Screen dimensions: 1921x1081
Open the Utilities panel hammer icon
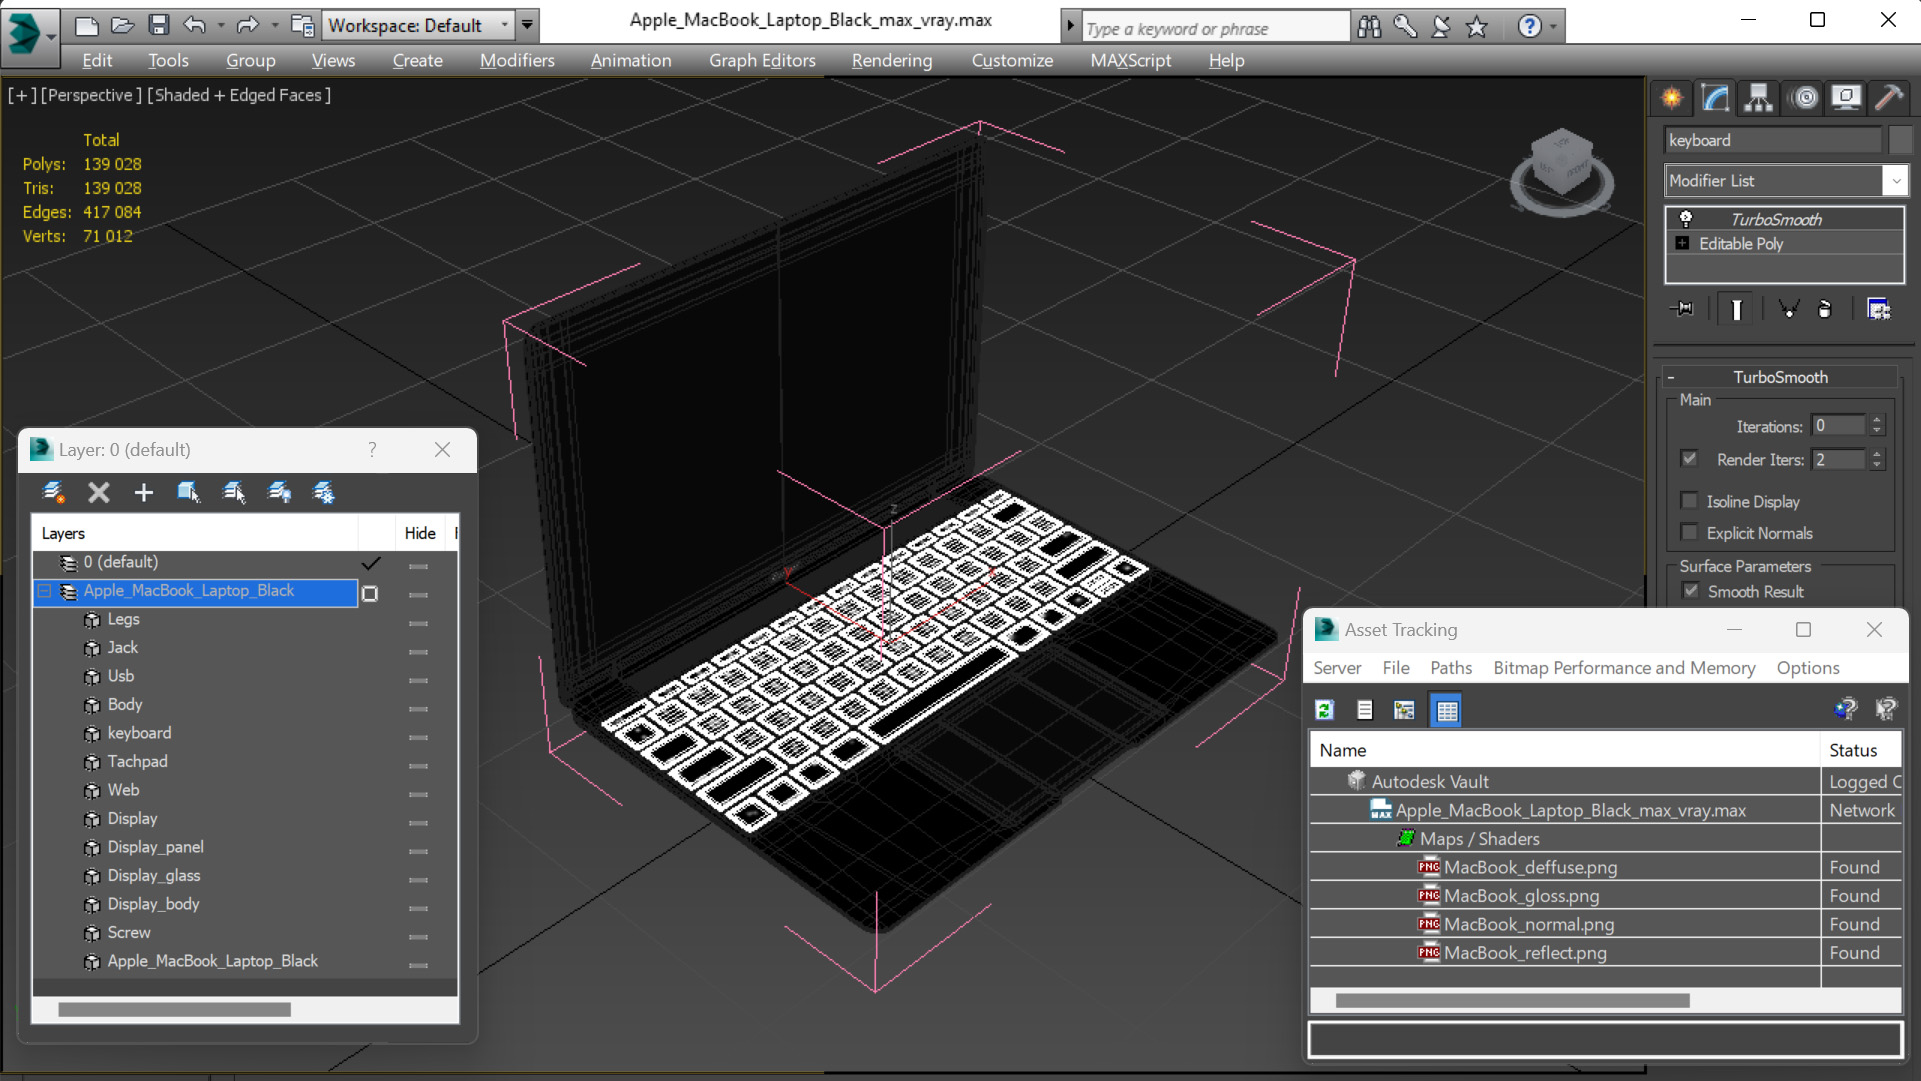(1889, 98)
